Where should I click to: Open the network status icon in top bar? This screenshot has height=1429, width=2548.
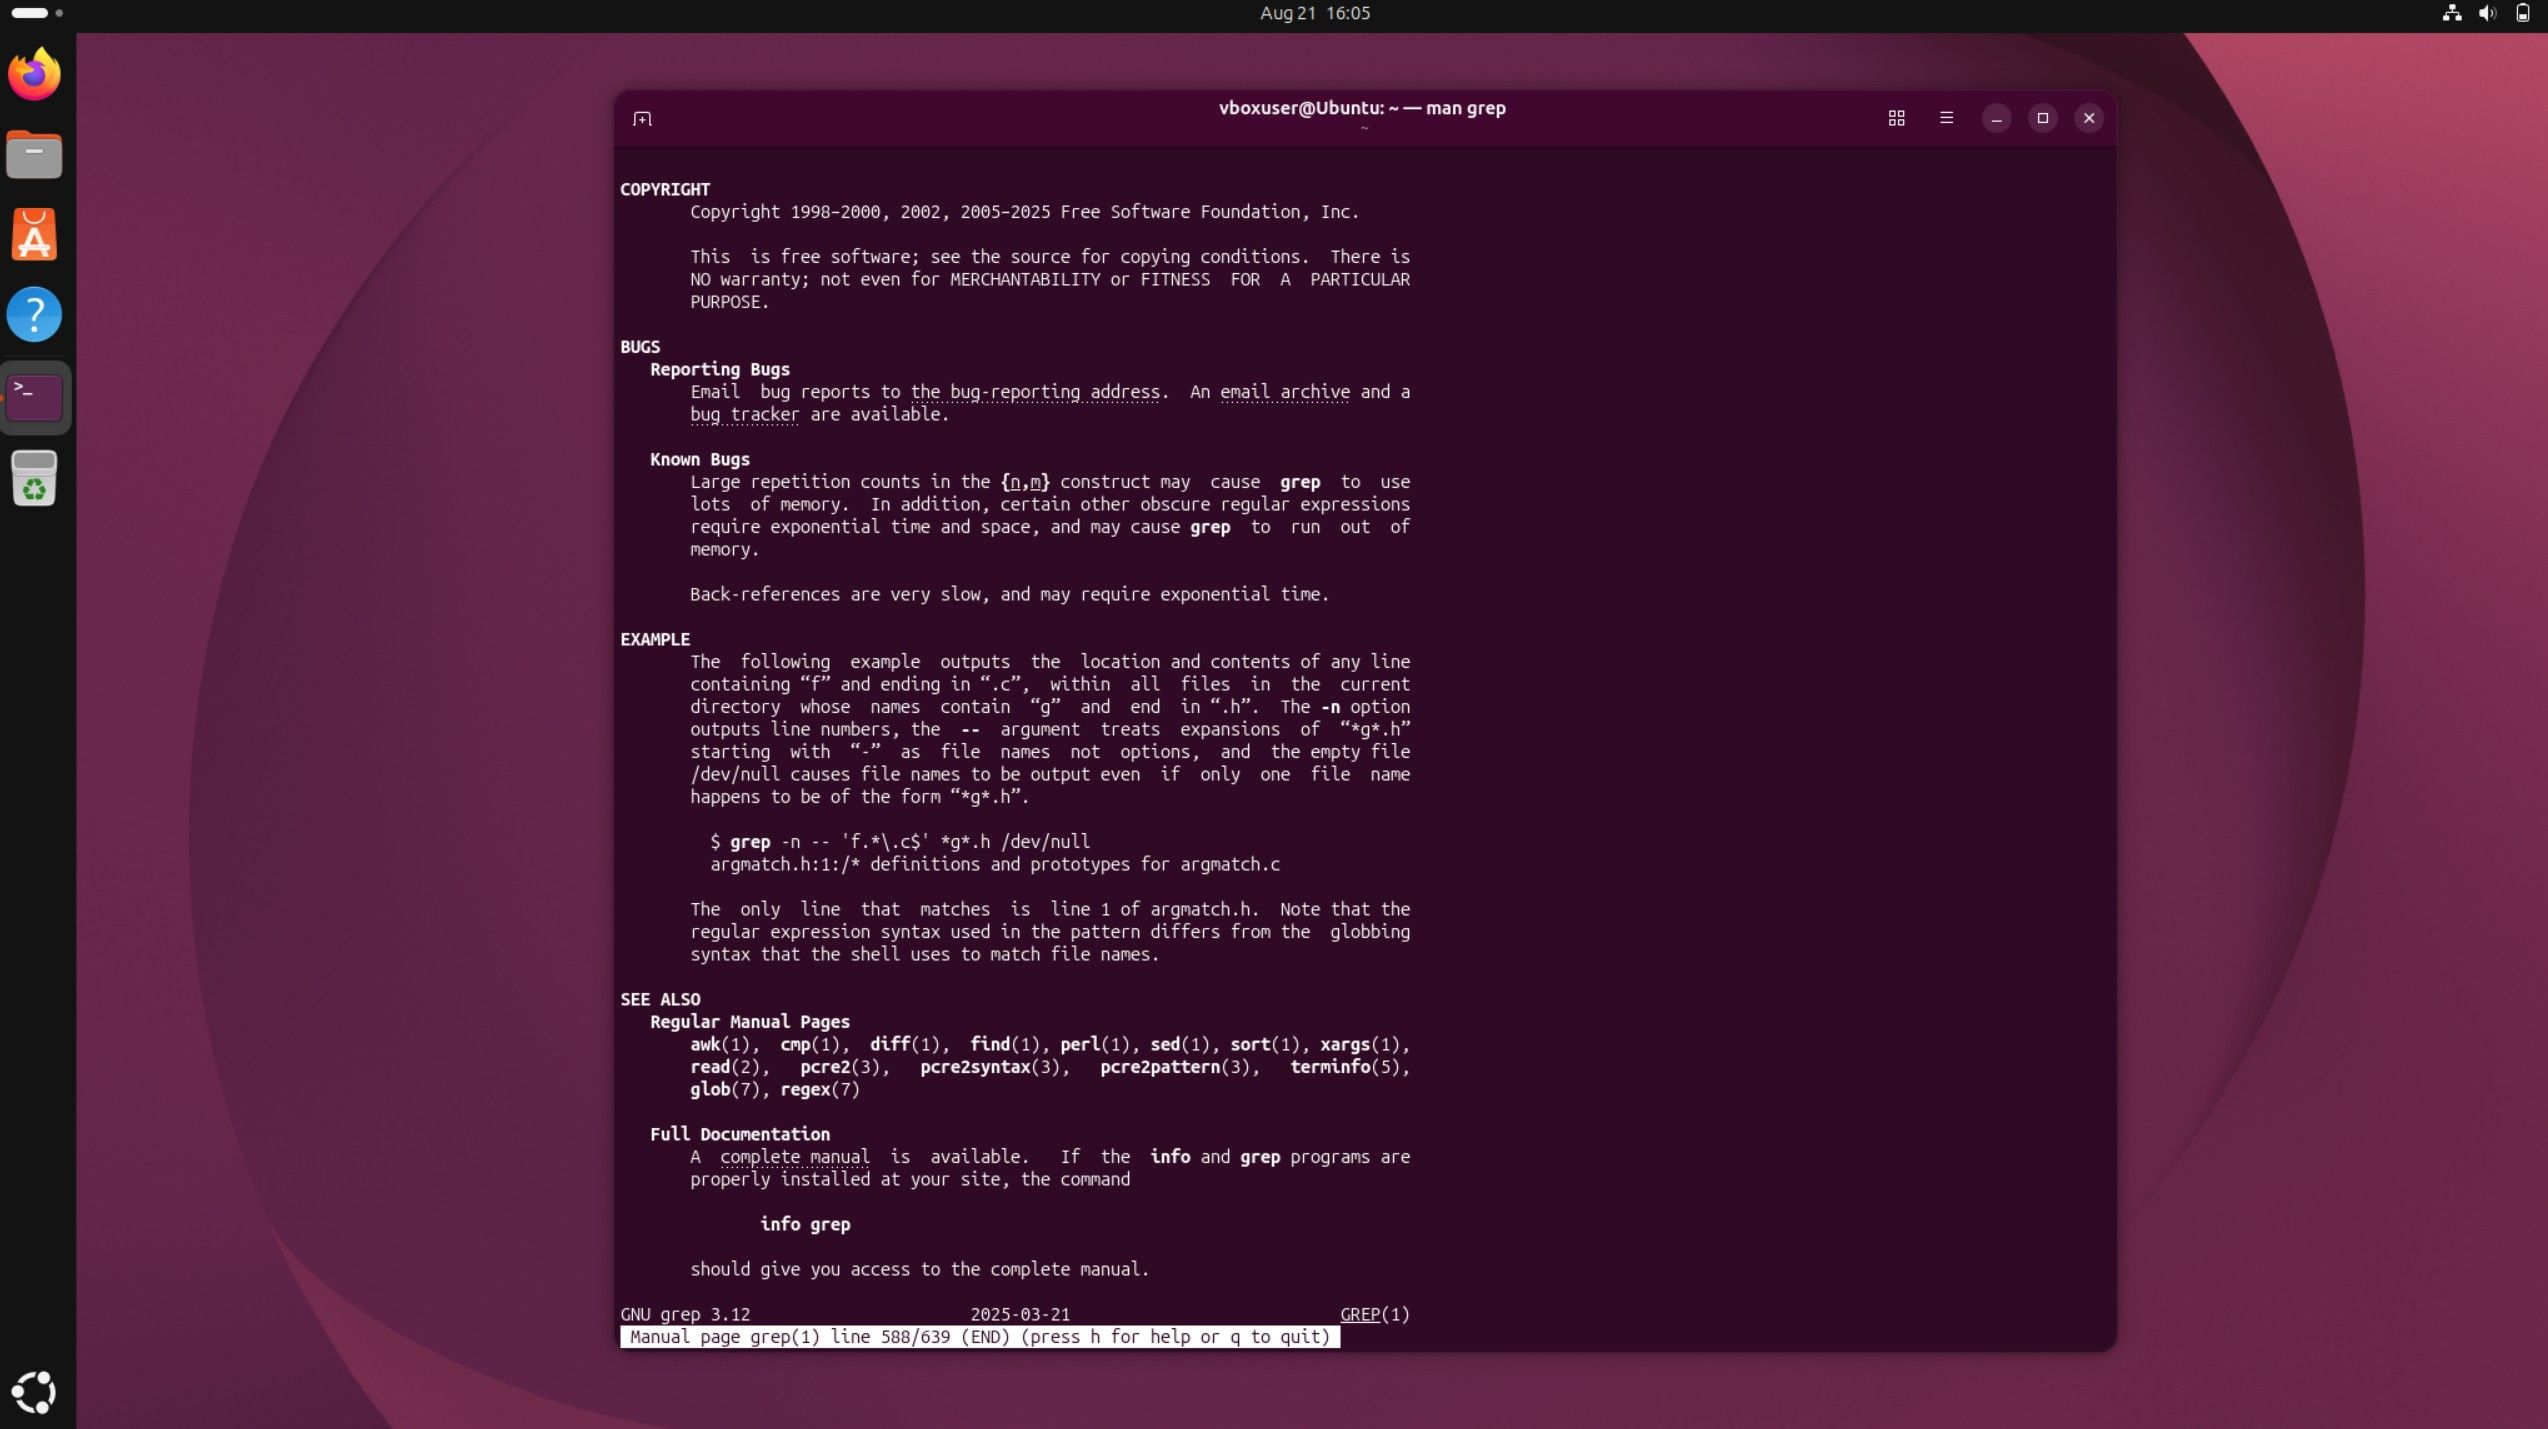(x=2451, y=13)
